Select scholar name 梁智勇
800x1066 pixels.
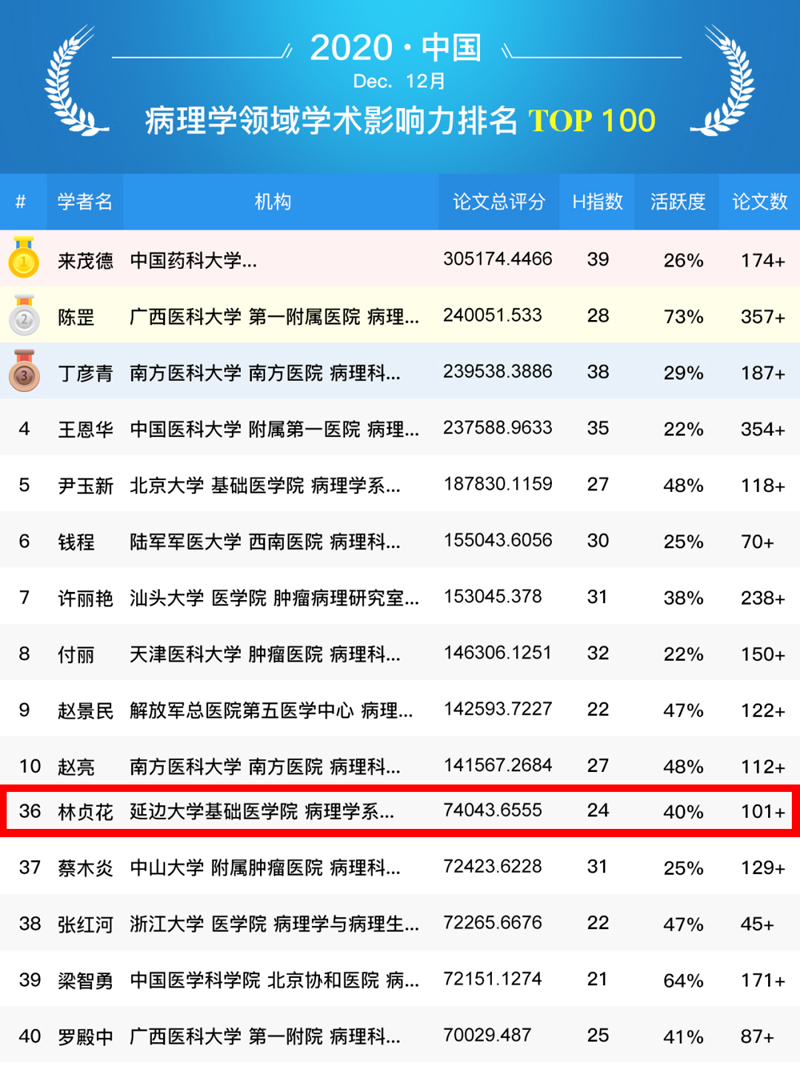(85, 980)
